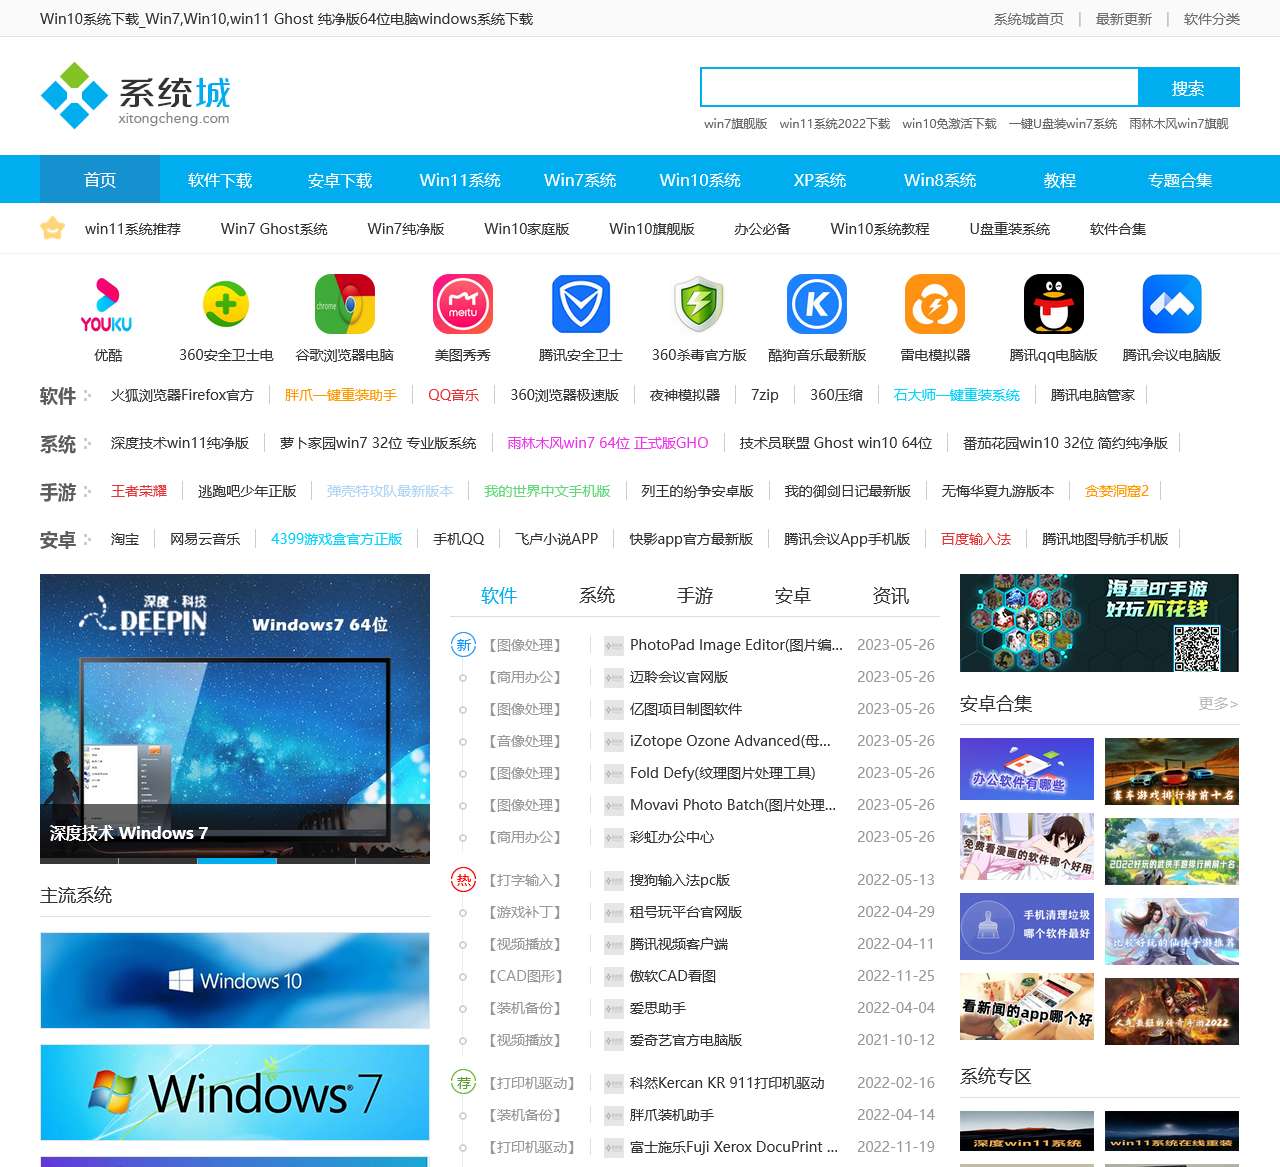Open the Youku (优酷) app icon
1280x1167 pixels.
coord(107,304)
